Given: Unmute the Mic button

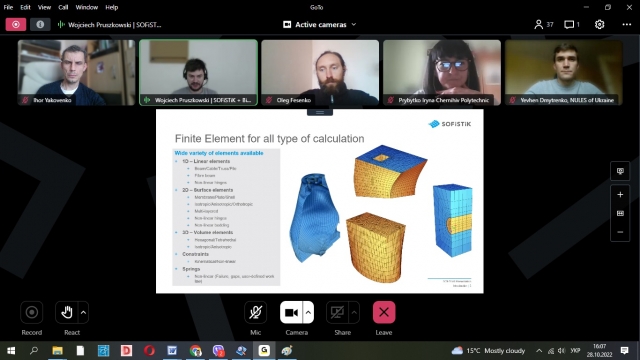Looking at the screenshot, I should (256, 313).
